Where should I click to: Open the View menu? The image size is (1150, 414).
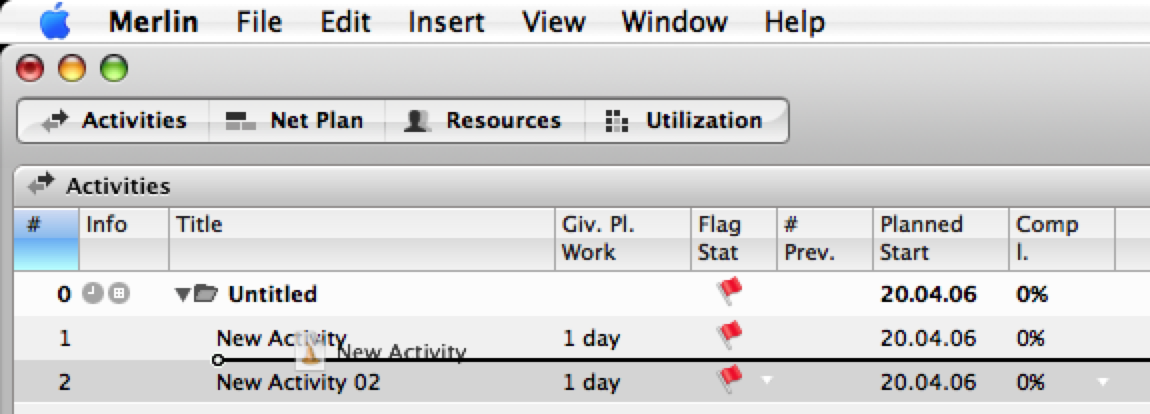point(554,22)
